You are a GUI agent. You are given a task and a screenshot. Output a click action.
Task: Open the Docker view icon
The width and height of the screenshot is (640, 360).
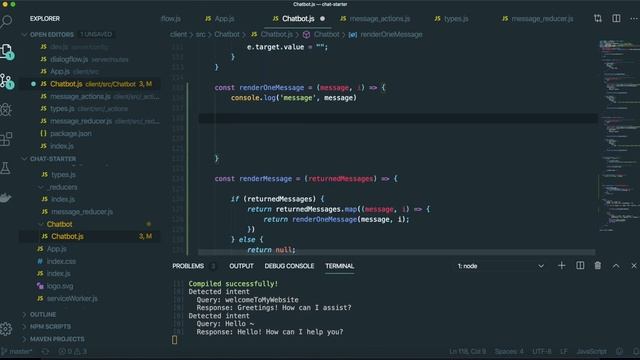6,198
